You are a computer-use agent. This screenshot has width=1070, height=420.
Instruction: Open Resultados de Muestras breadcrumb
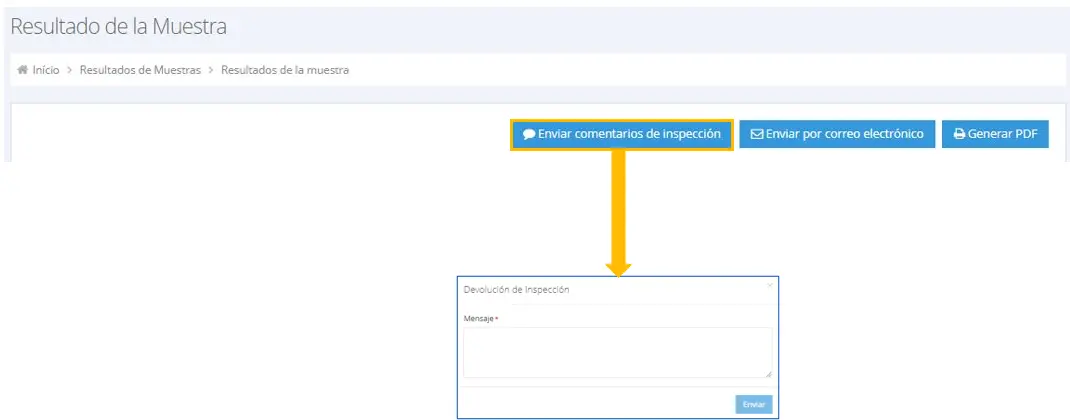[140, 70]
